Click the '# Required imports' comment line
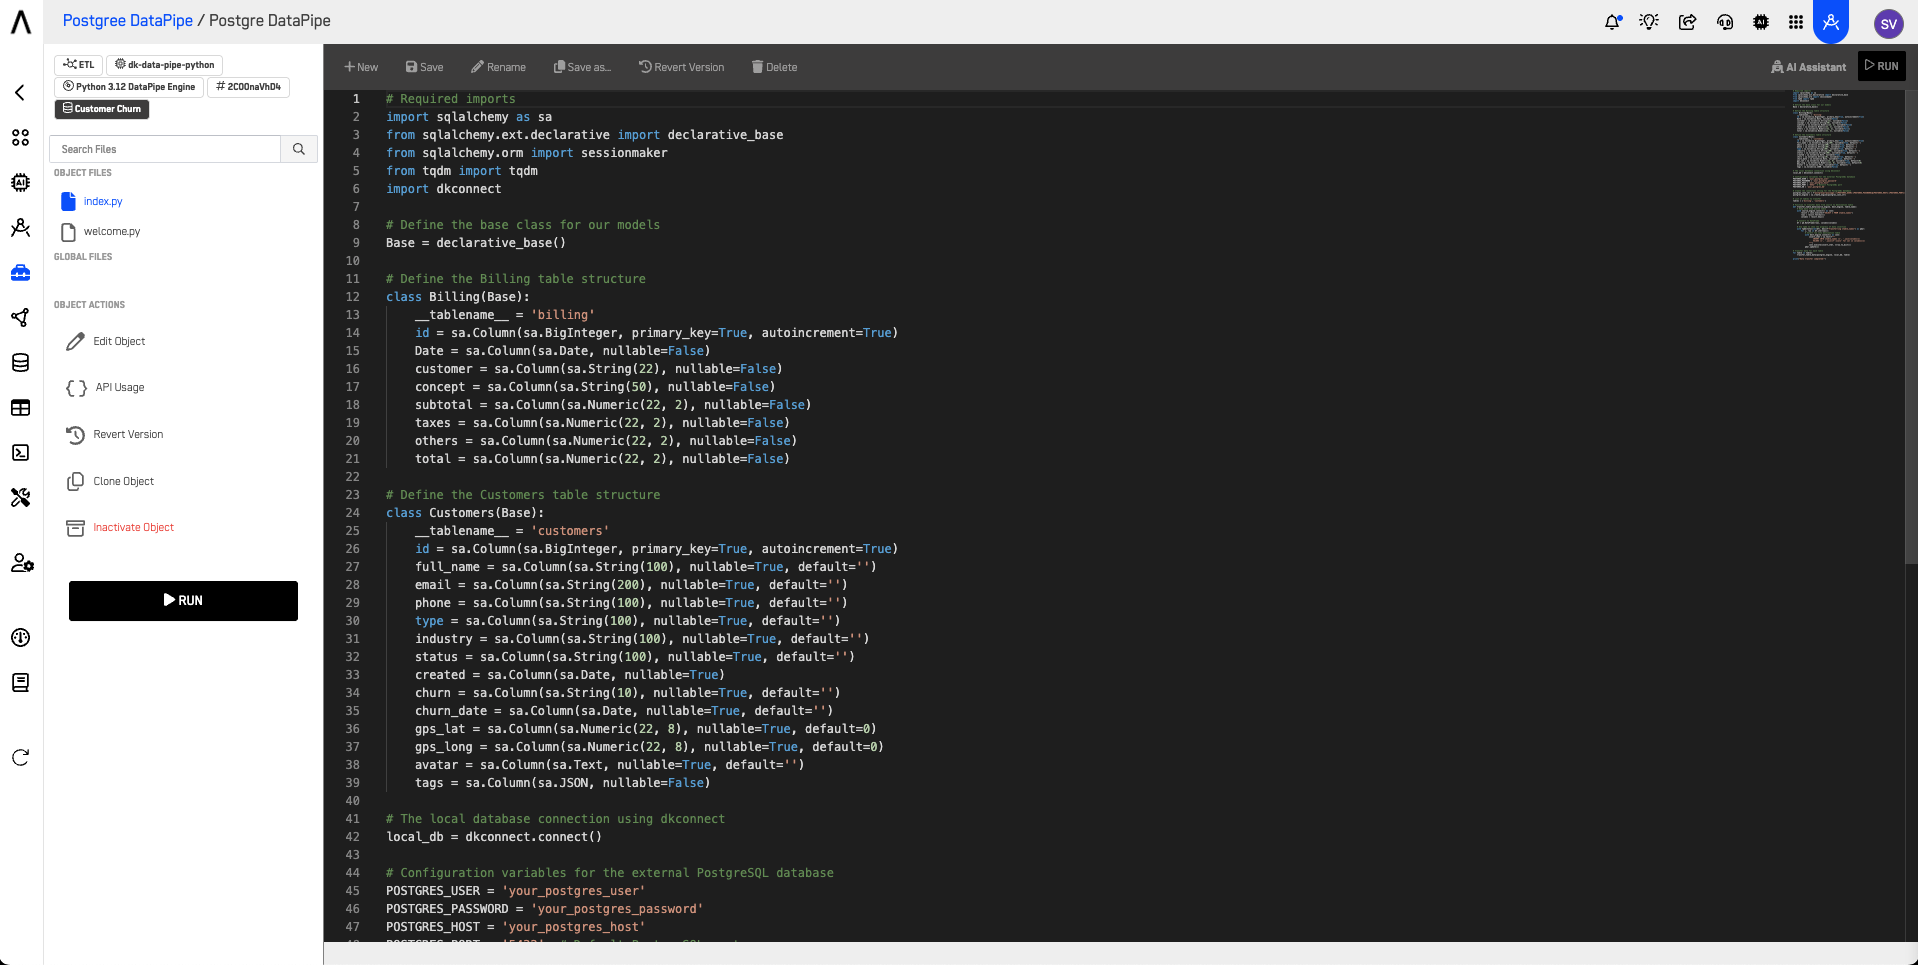The image size is (1918, 965). 451,99
